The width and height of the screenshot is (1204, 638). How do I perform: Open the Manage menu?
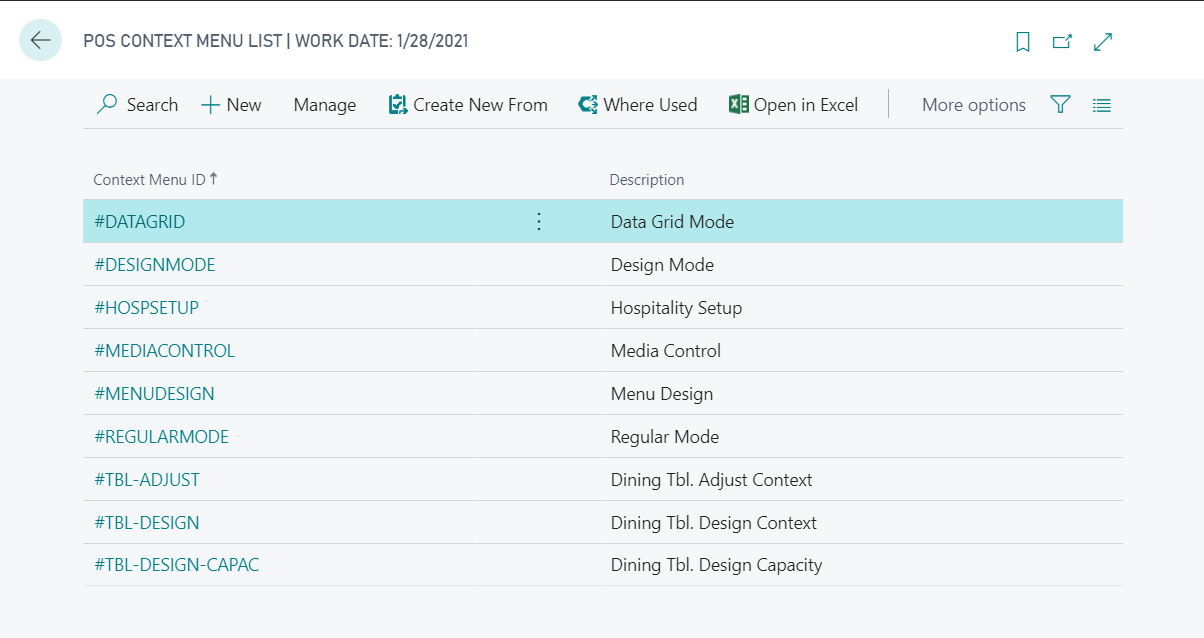[324, 105]
